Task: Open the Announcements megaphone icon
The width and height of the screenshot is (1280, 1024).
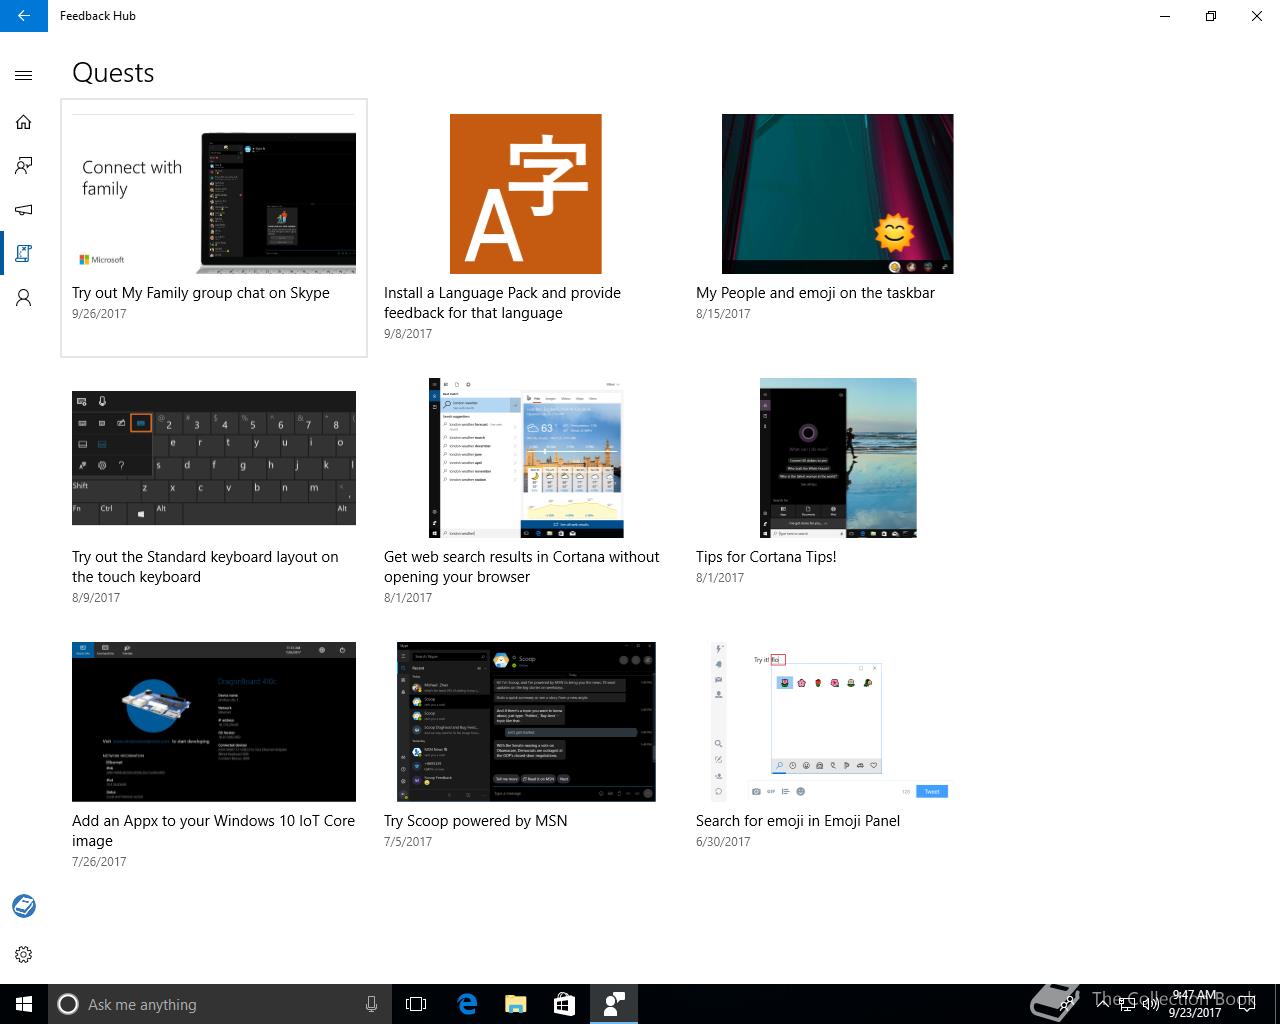Action: (x=24, y=210)
